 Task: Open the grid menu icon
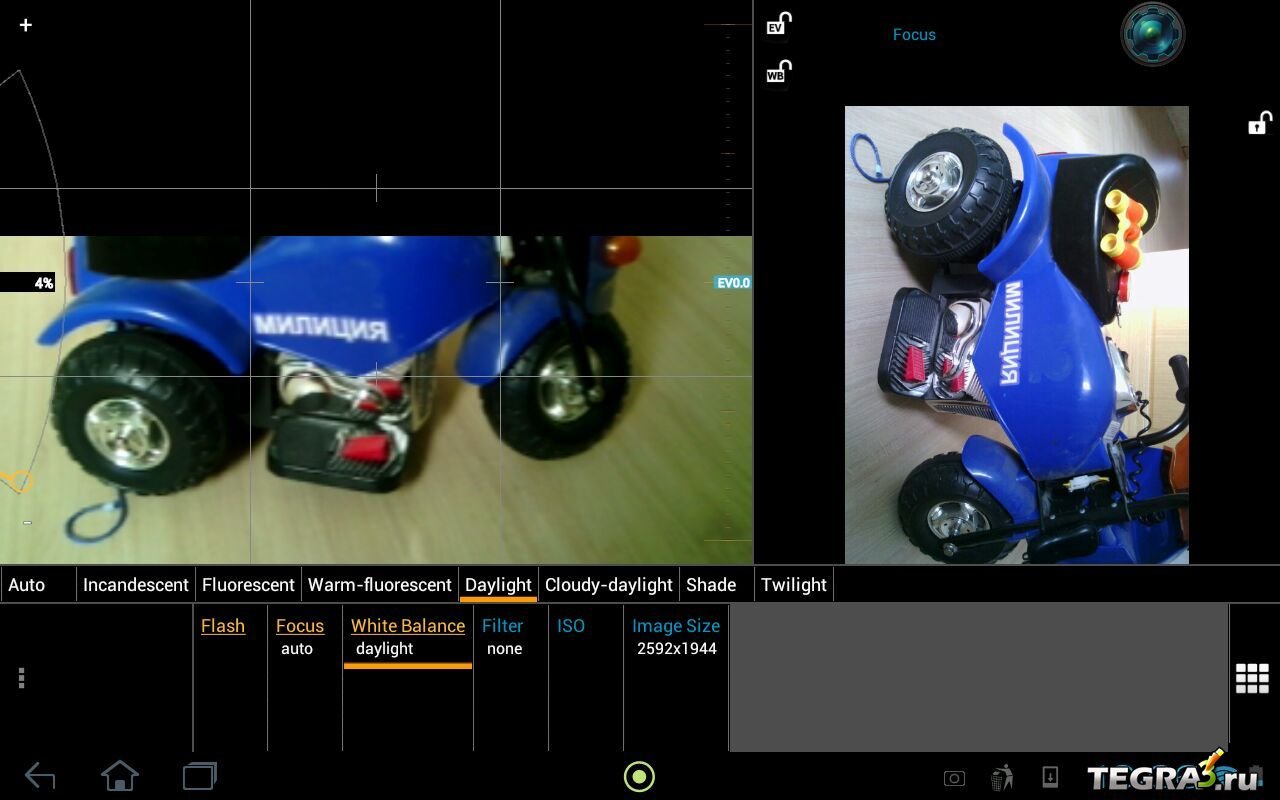[x=1252, y=678]
